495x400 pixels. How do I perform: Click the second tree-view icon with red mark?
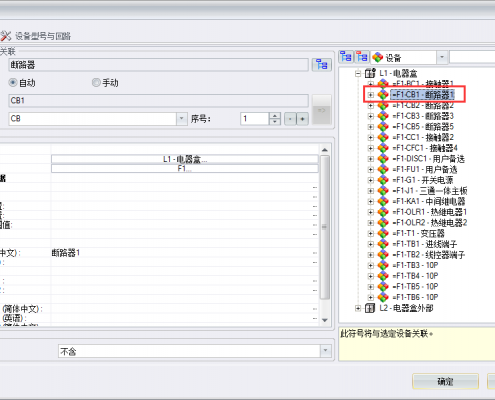[x=362, y=57]
